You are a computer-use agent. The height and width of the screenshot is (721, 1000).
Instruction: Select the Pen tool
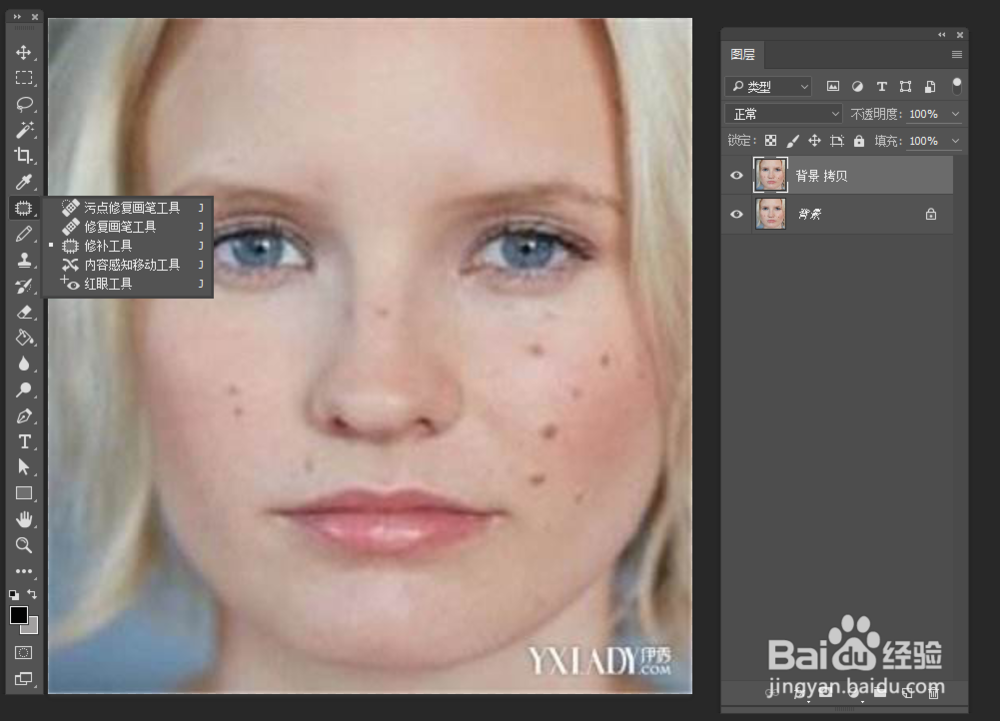pyautogui.click(x=24, y=416)
